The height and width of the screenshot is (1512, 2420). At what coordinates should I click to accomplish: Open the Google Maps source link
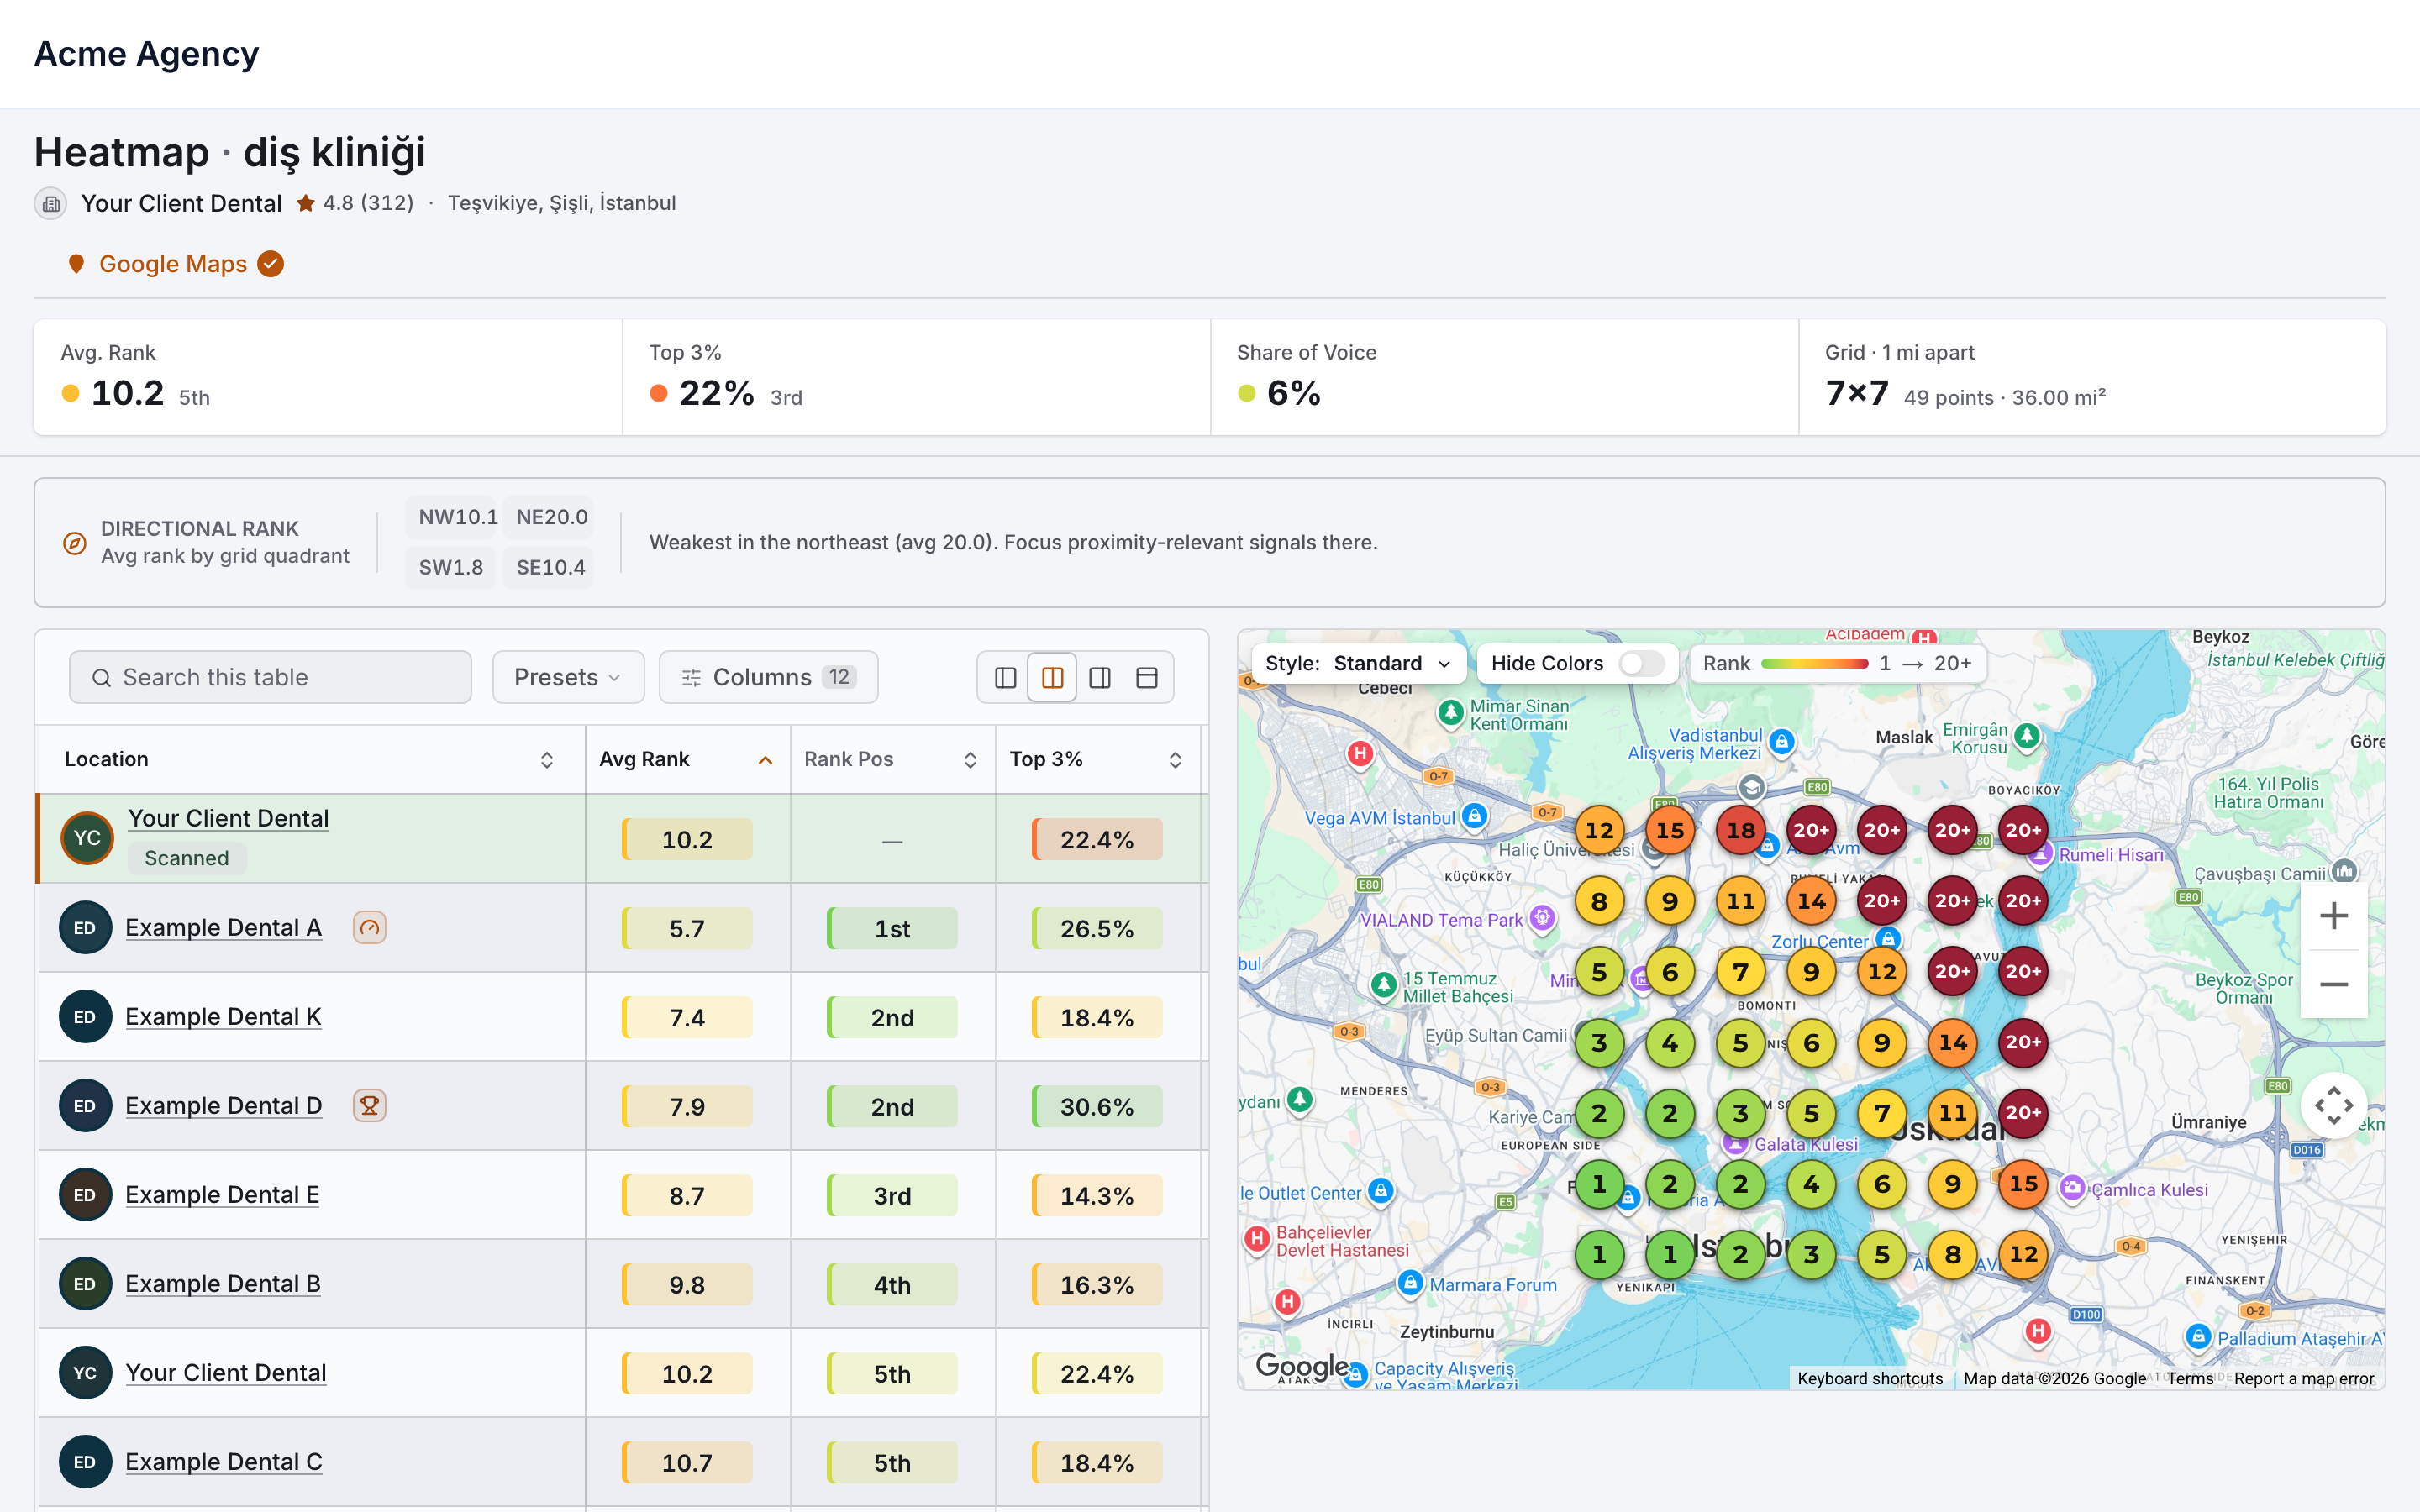pos(173,264)
